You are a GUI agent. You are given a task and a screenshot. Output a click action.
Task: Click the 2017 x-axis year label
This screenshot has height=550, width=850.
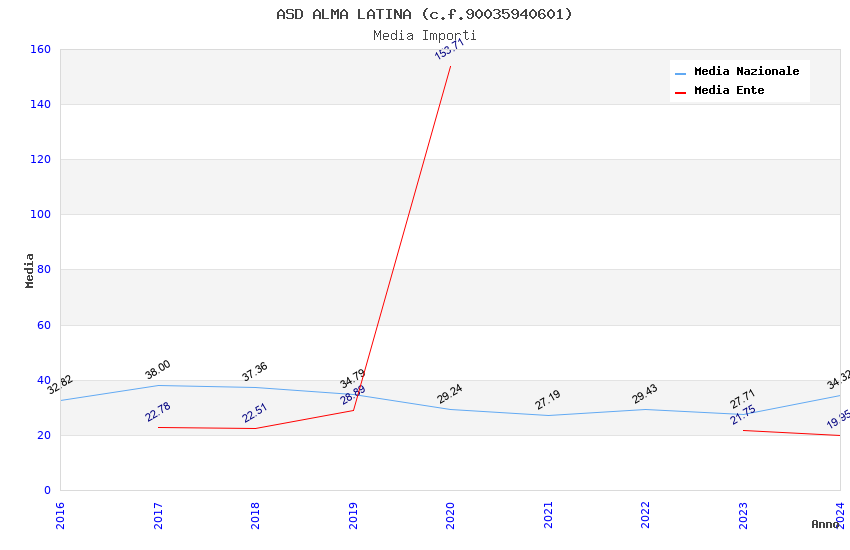pyautogui.click(x=158, y=515)
